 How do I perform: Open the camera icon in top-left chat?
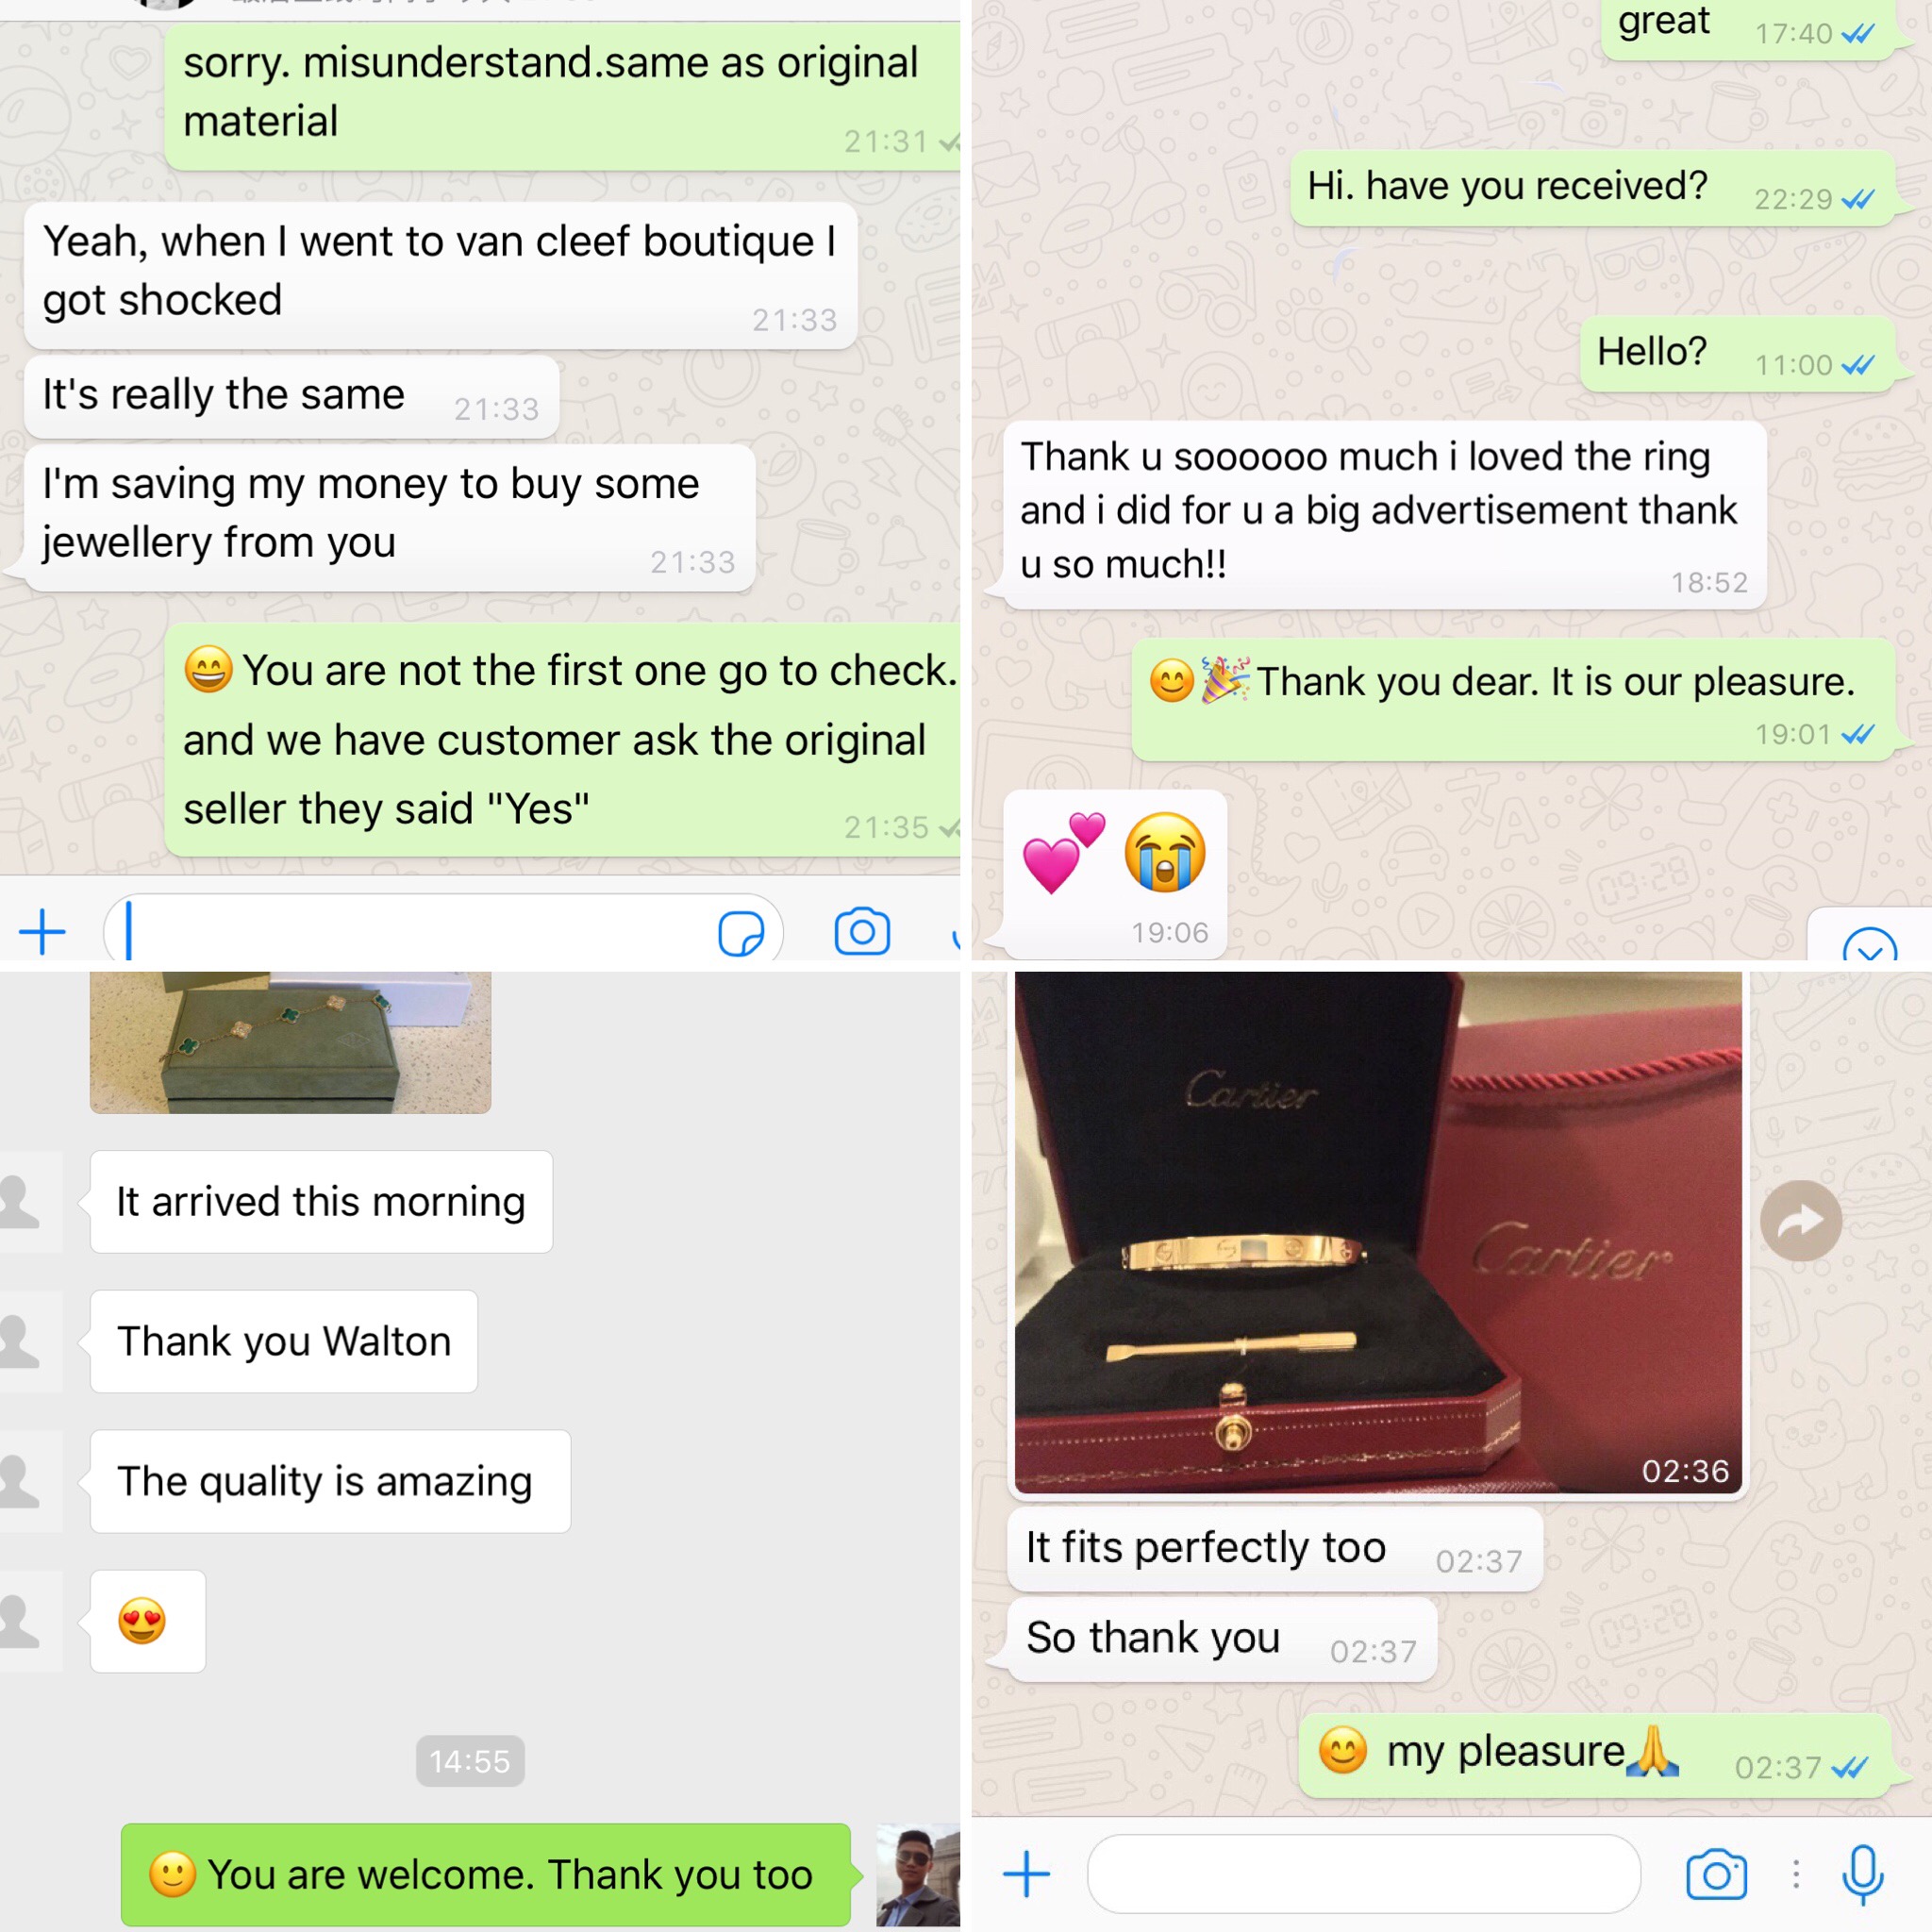pyautogui.click(x=862, y=932)
